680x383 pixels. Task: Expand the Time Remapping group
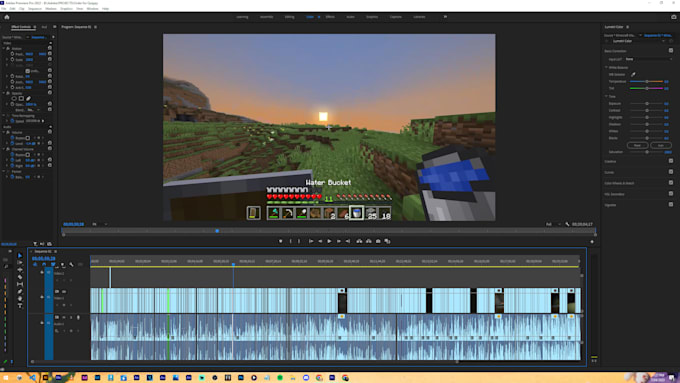[3, 116]
